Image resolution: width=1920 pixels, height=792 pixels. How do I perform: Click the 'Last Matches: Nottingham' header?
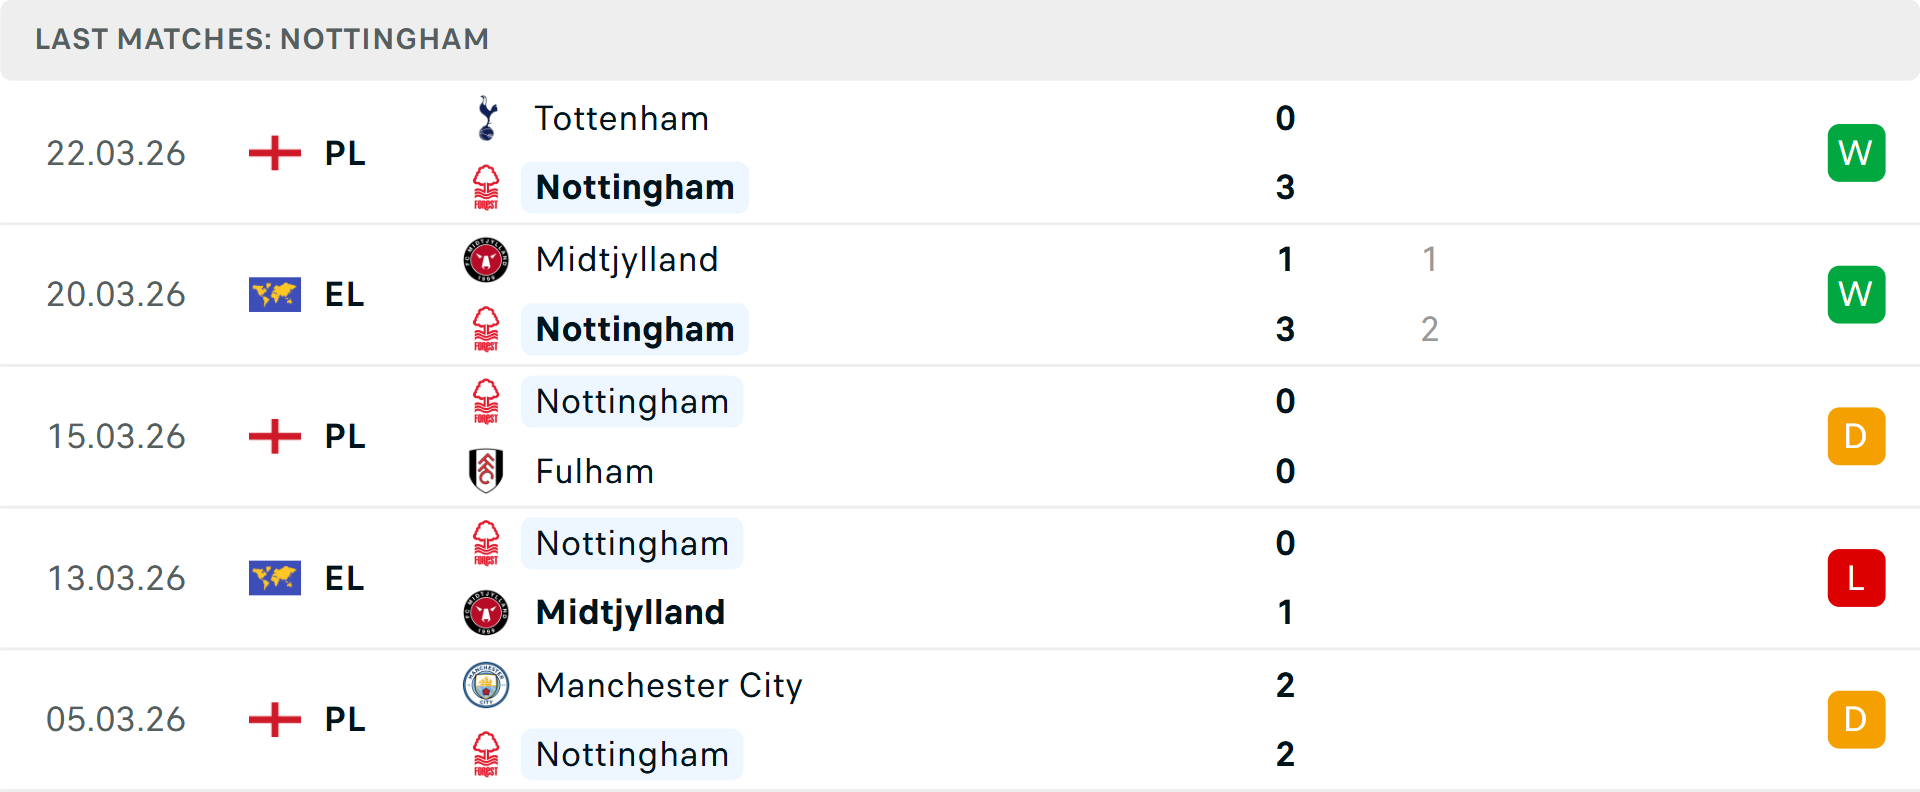pos(262,39)
